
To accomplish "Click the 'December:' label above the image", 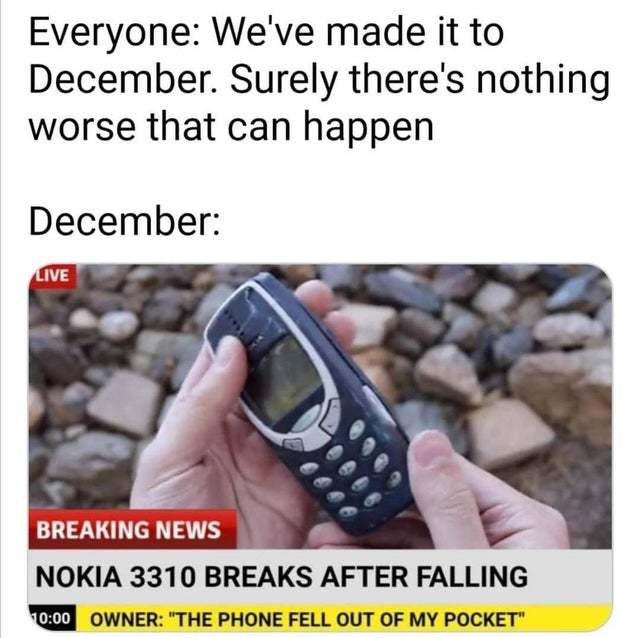I will click(124, 221).
